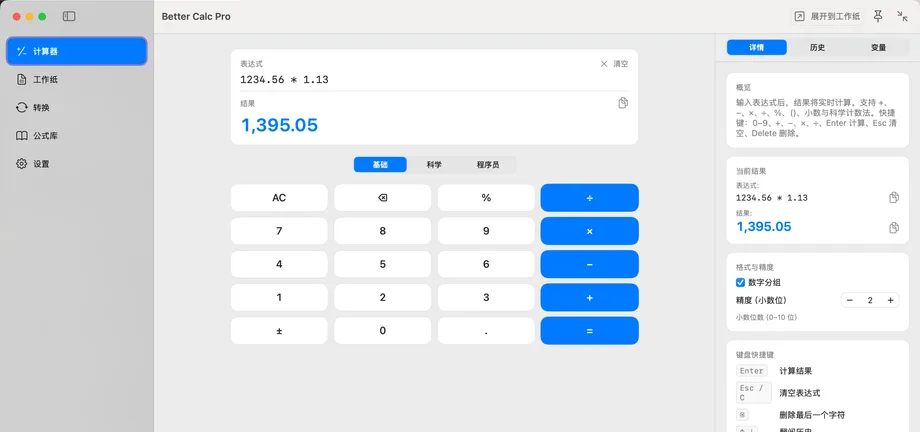Tap the minus operator key
The image size is (920, 432).
coord(590,264)
